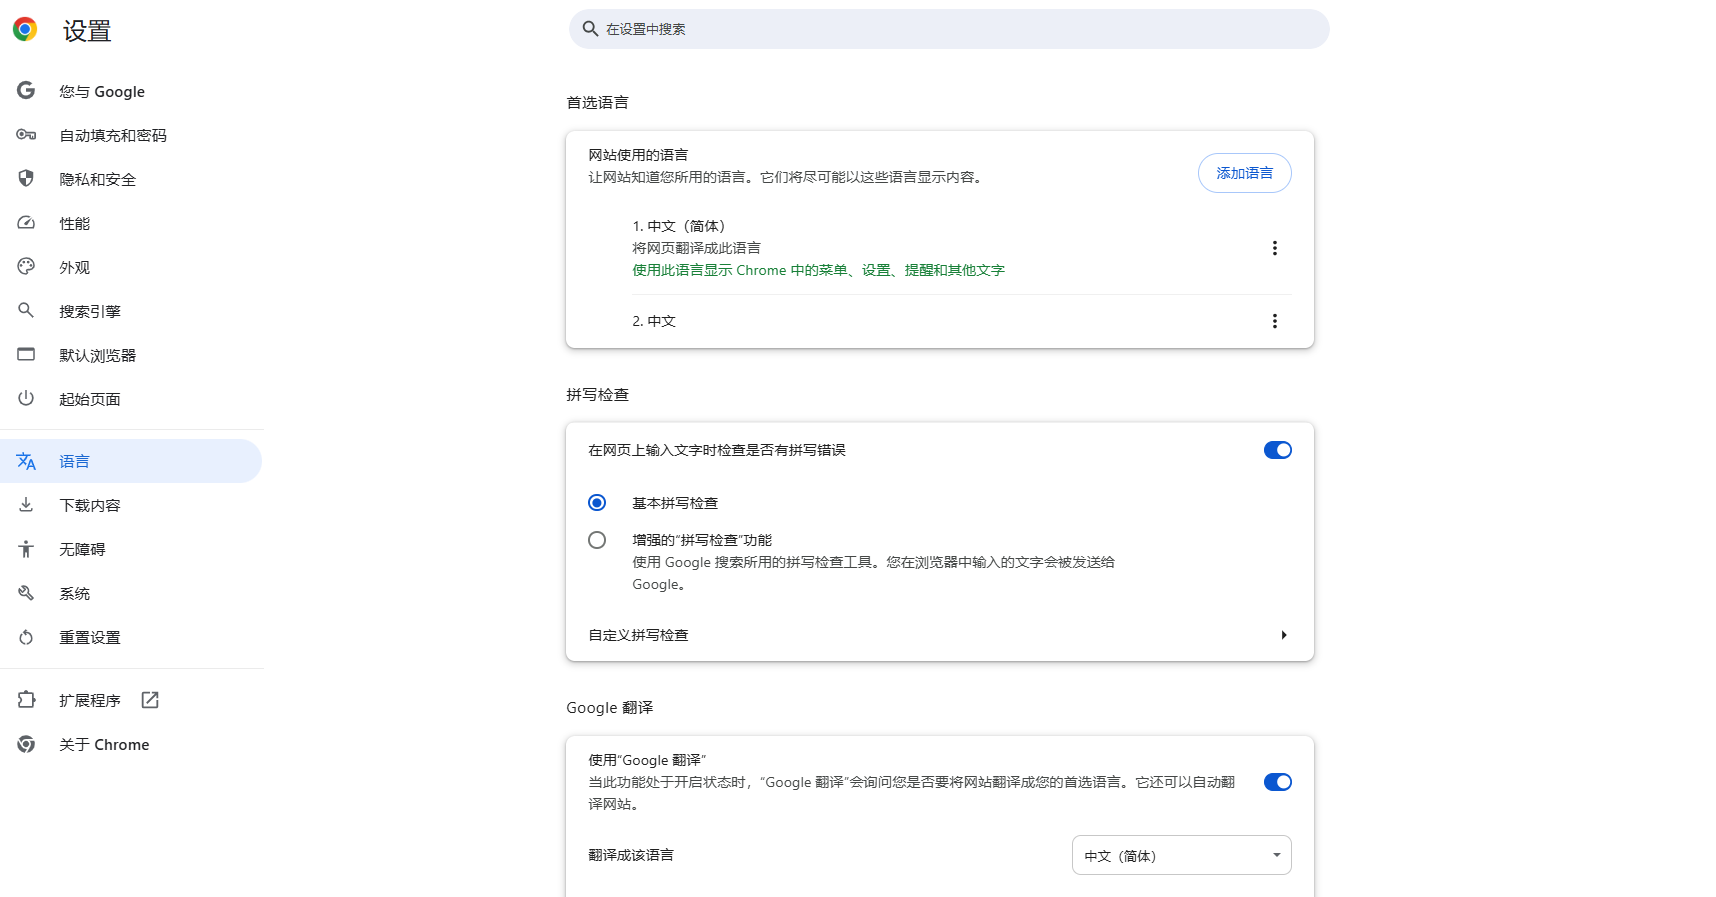
Task: Click the accessibility person icon
Action: tap(26, 549)
